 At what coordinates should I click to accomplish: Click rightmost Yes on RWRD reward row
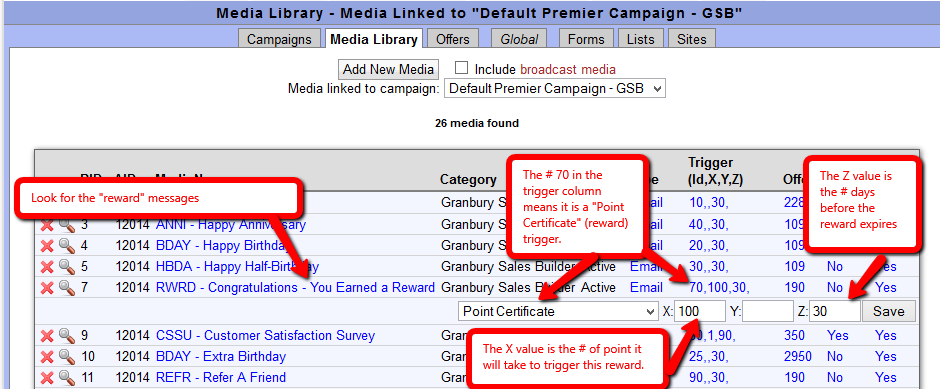(886, 288)
